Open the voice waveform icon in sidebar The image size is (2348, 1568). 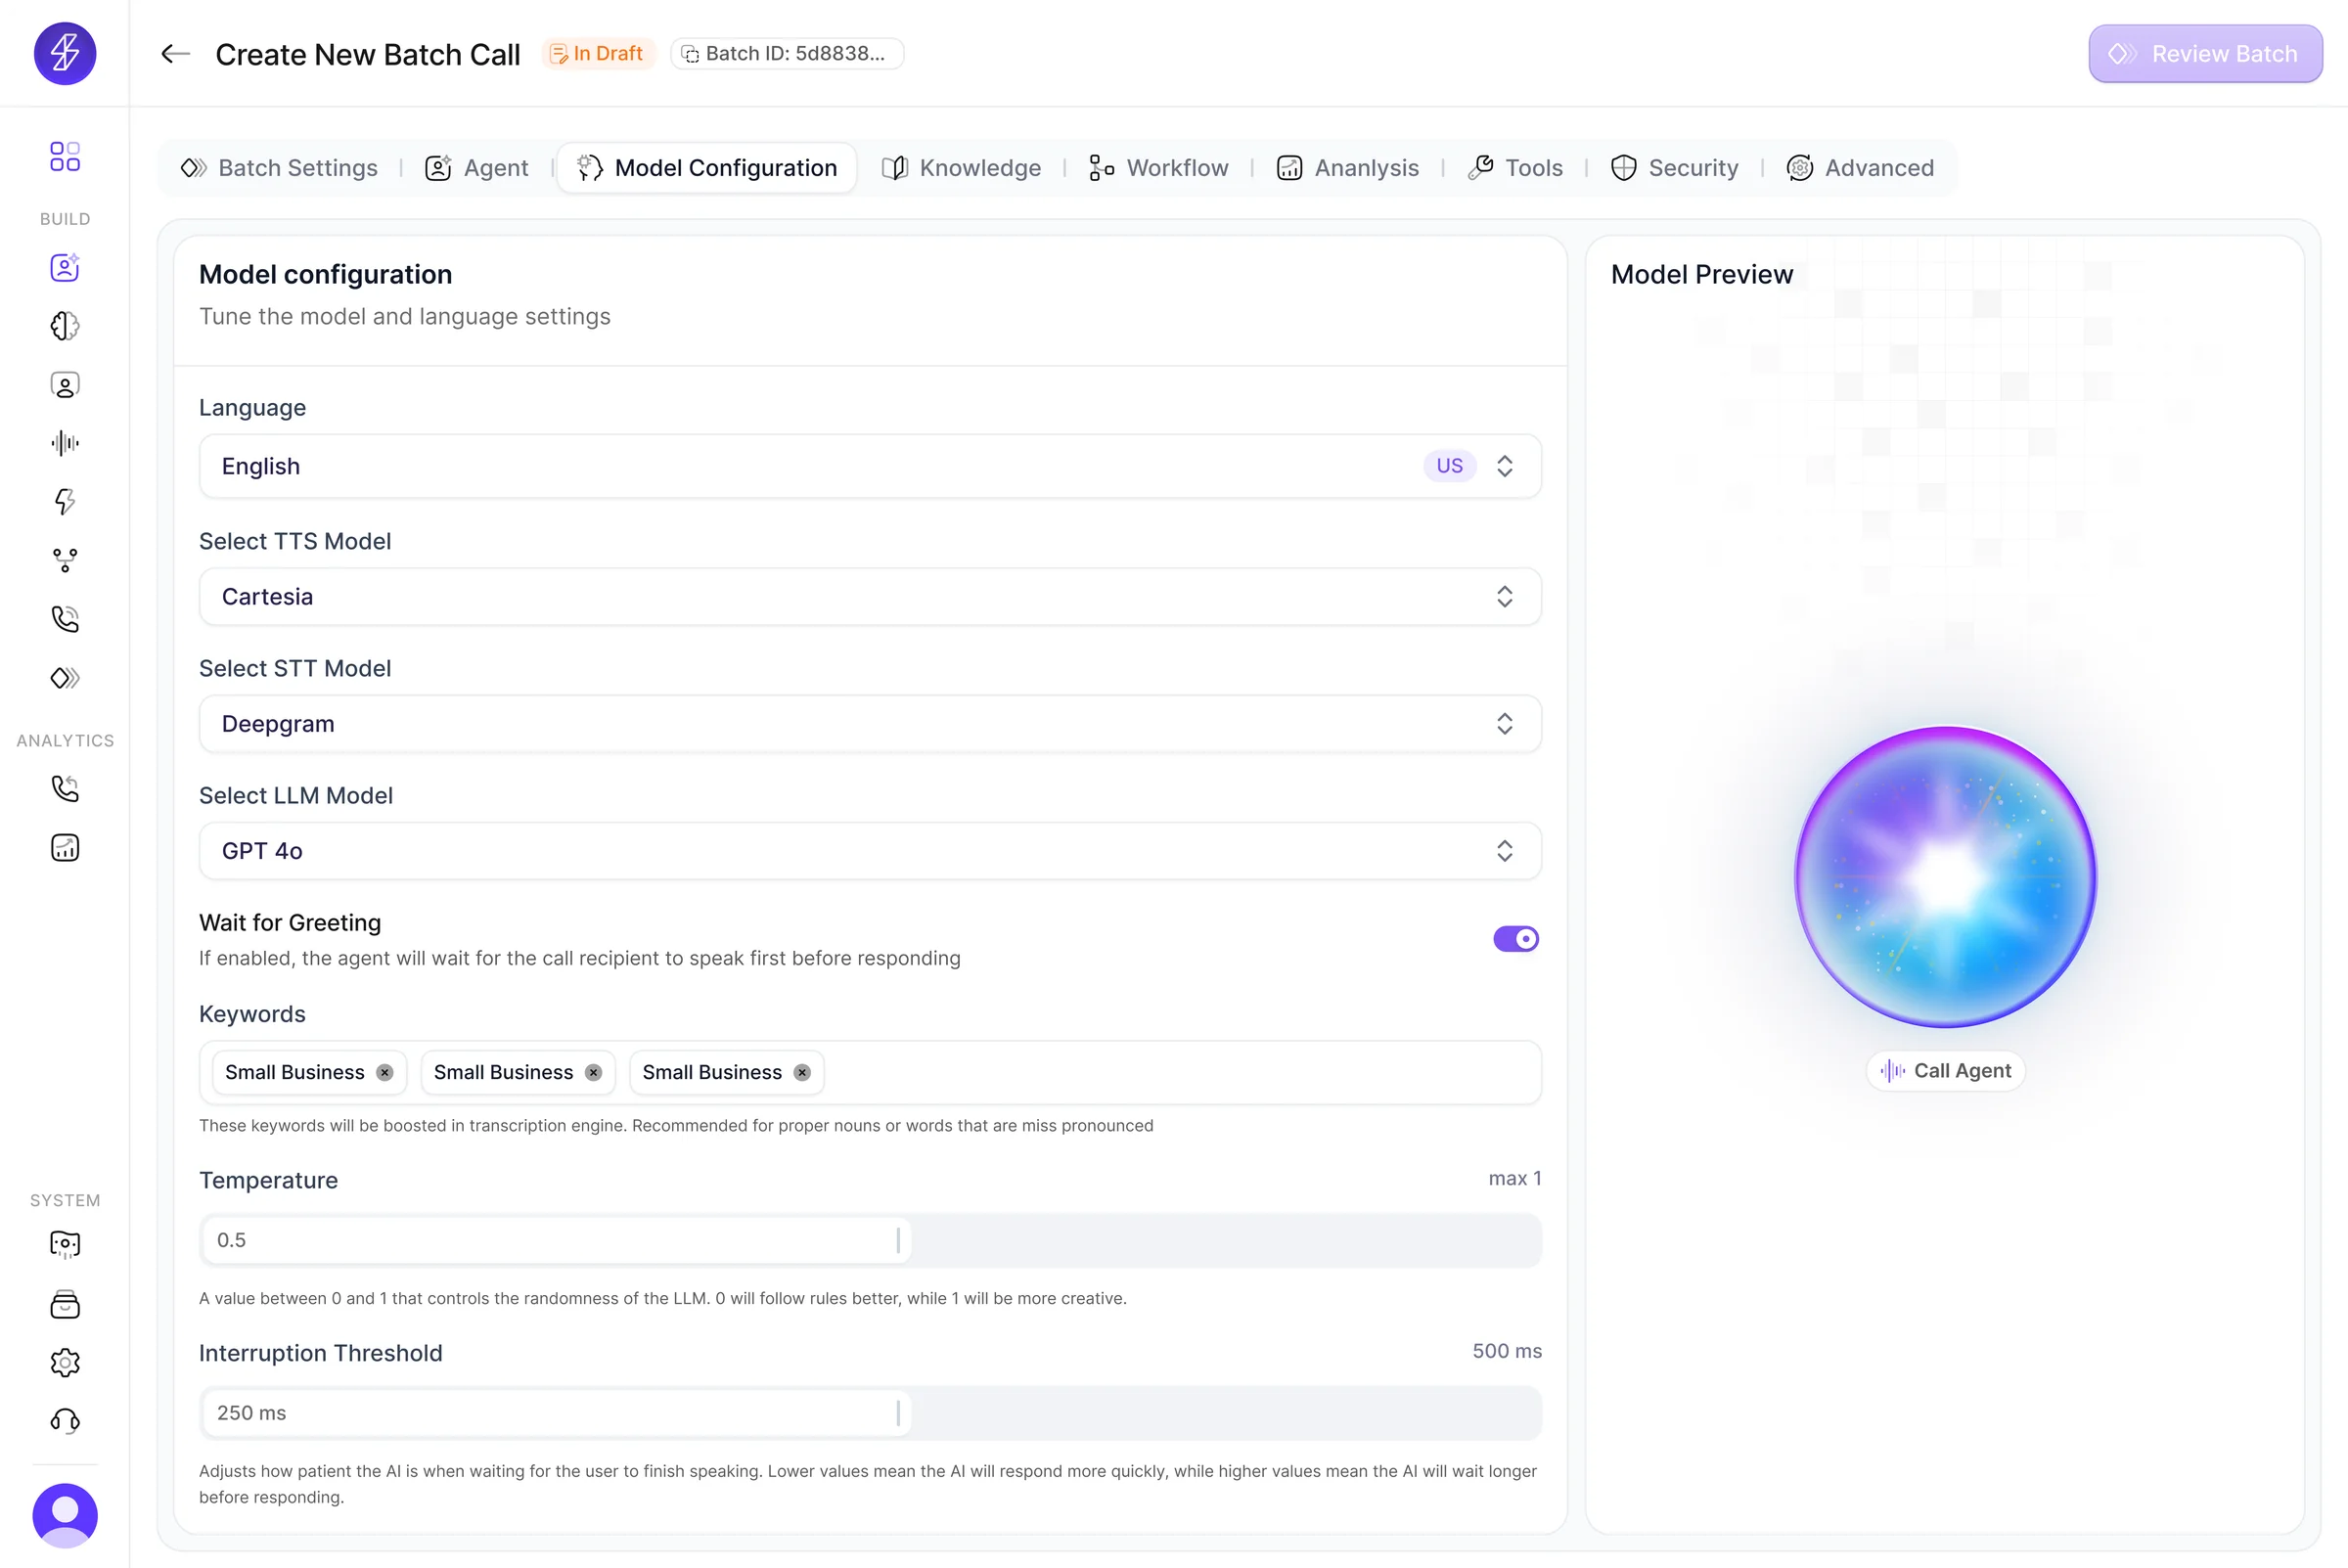click(65, 443)
